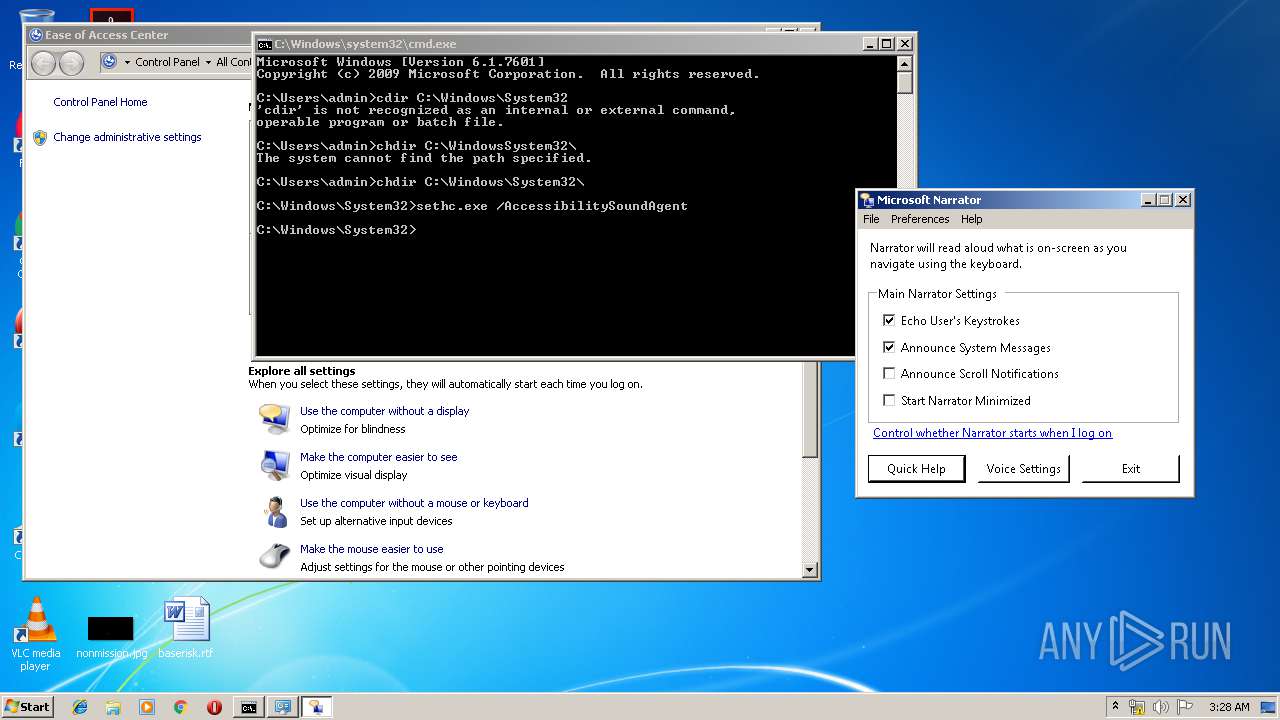Enable Start Narrator Minimized checkbox

(889, 401)
